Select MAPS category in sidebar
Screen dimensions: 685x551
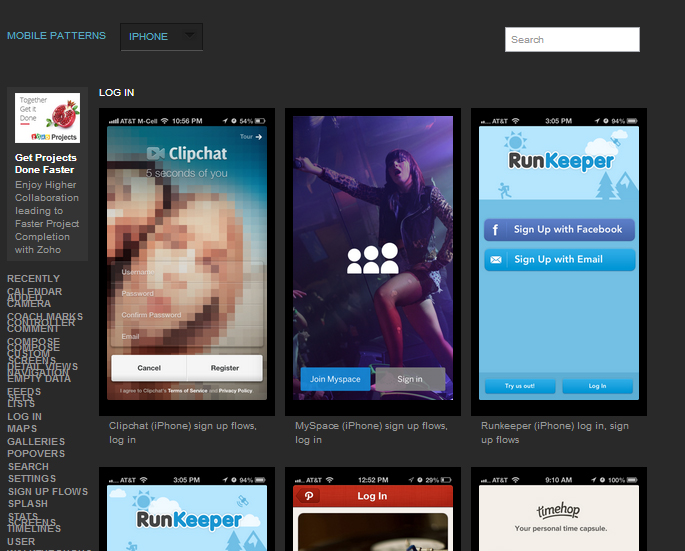click(x=22, y=429)
